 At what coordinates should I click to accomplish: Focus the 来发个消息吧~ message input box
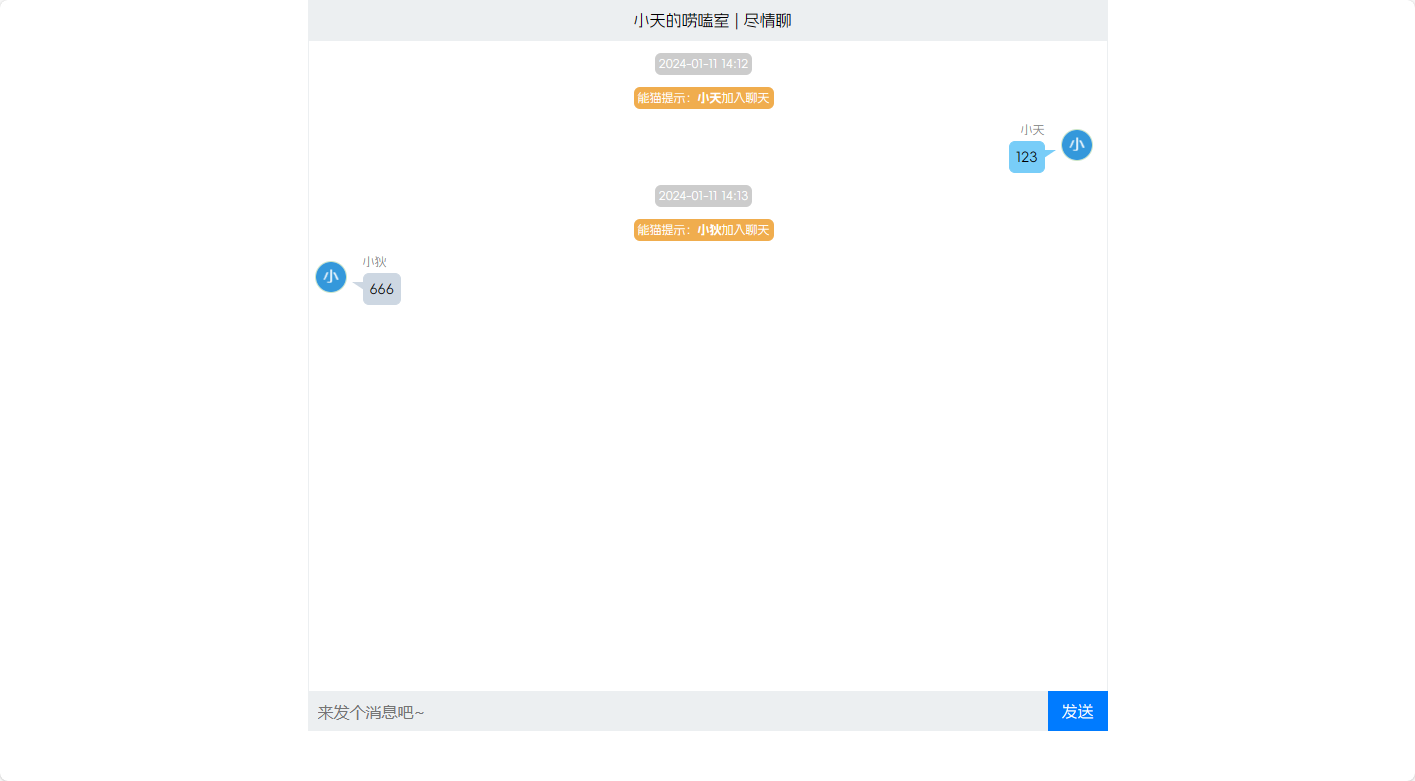pyautogui.click(x=678, y=712)
